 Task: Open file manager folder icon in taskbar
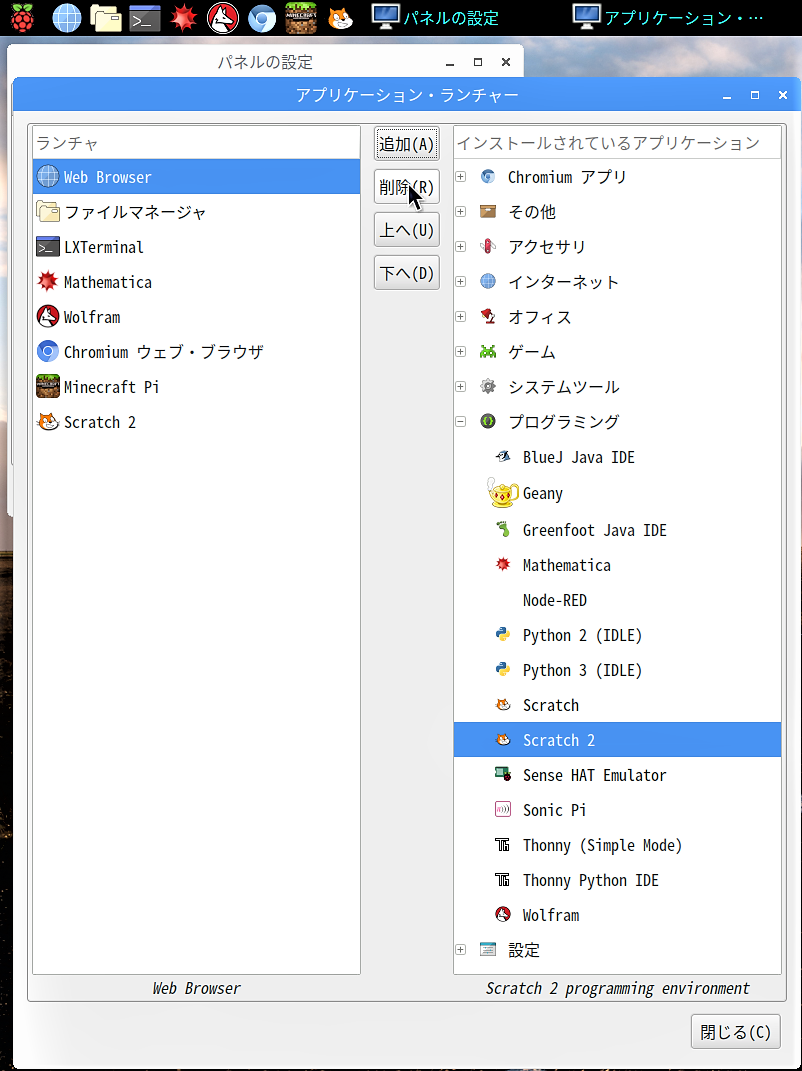pyautogui.click(x=106, y=18)
